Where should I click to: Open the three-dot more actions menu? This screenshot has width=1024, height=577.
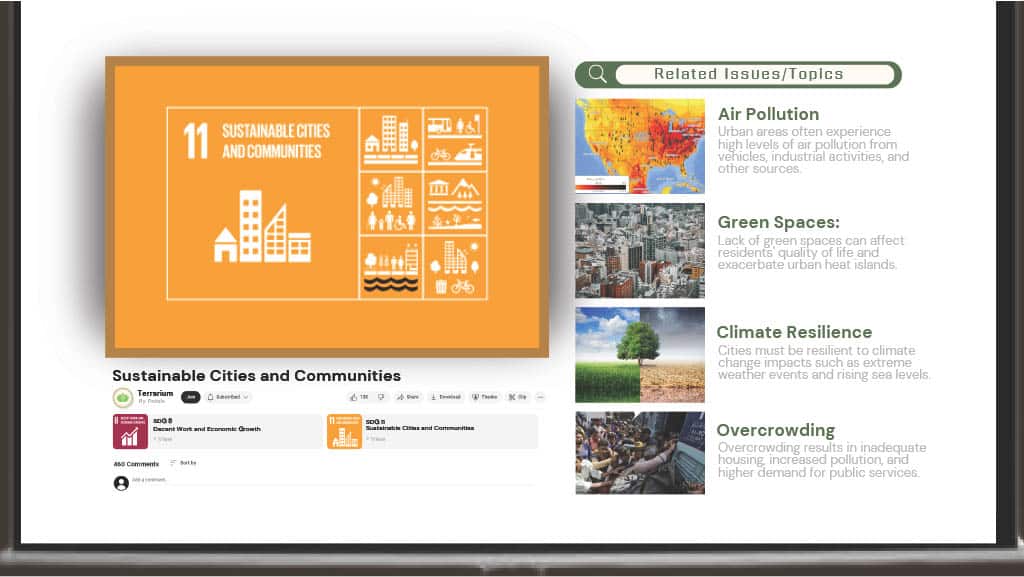coord(540,397)
